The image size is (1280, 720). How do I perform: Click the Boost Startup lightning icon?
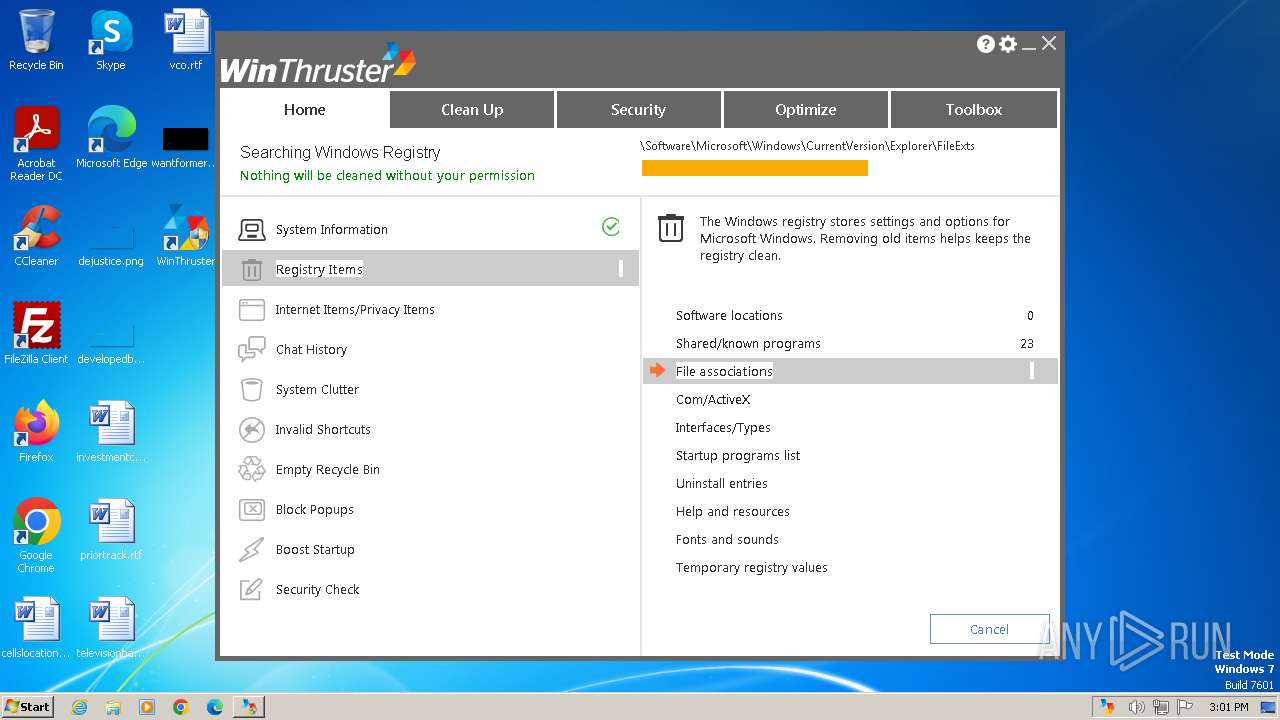(x=251, y=550)
